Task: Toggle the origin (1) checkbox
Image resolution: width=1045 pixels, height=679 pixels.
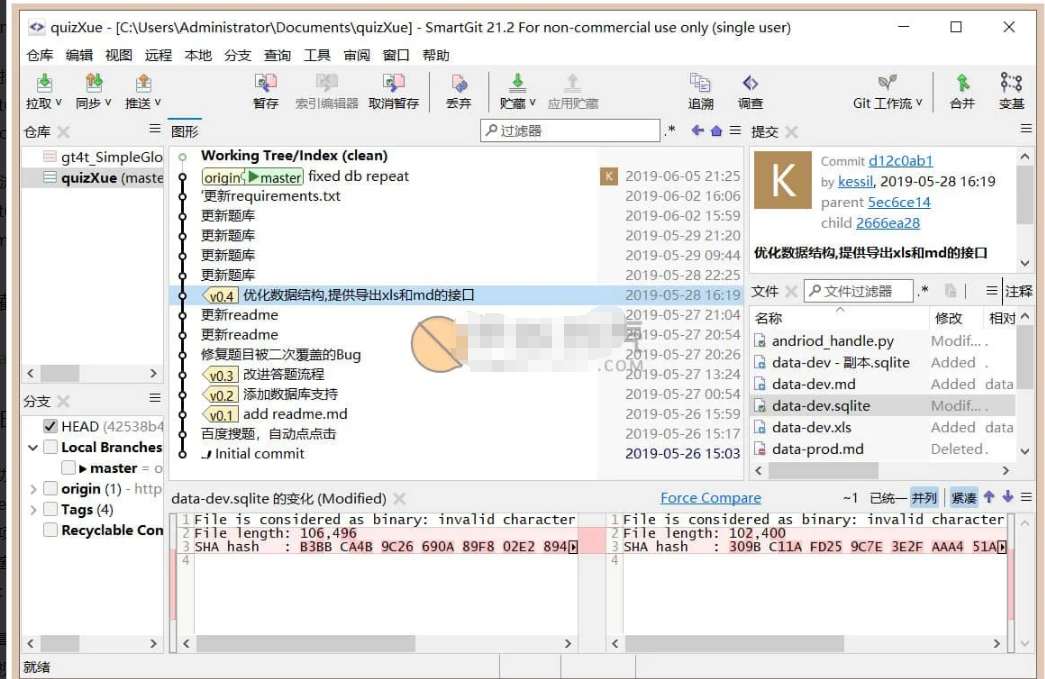Action: coord(50,488)
